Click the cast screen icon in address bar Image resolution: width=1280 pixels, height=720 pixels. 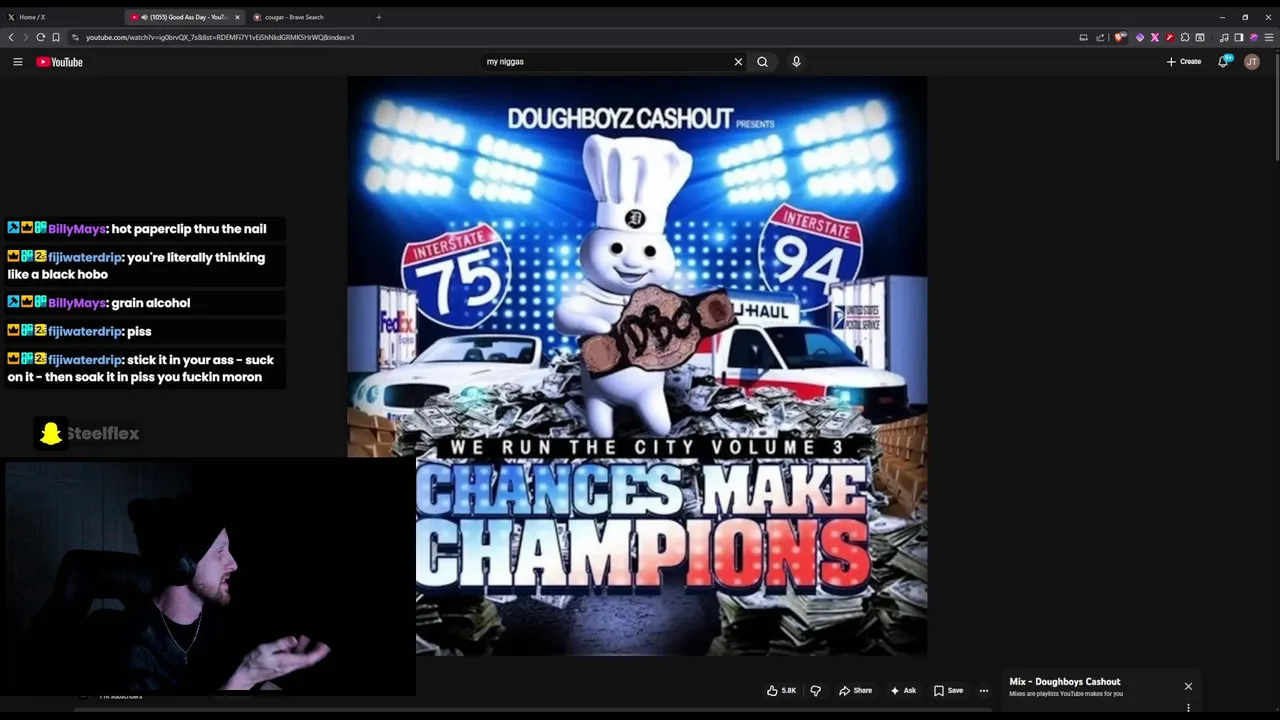1083,37
